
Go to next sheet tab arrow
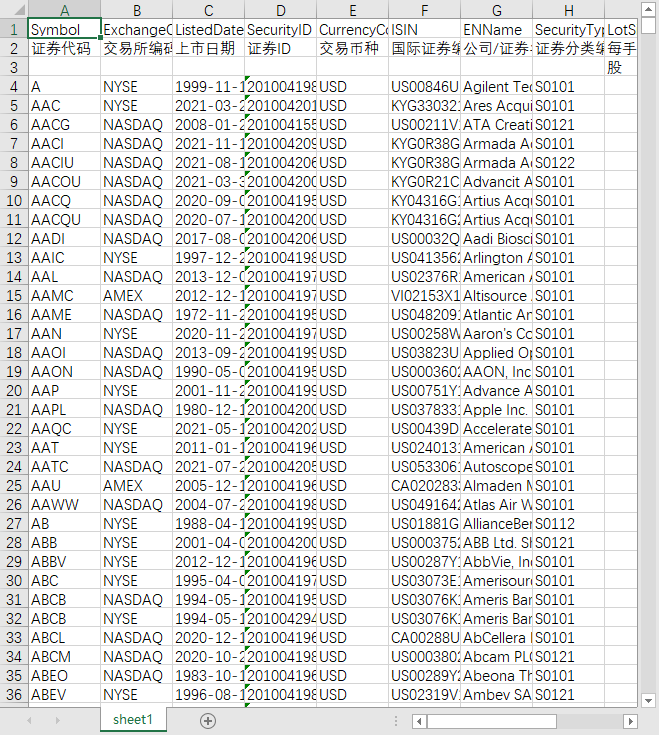(58, 720)
